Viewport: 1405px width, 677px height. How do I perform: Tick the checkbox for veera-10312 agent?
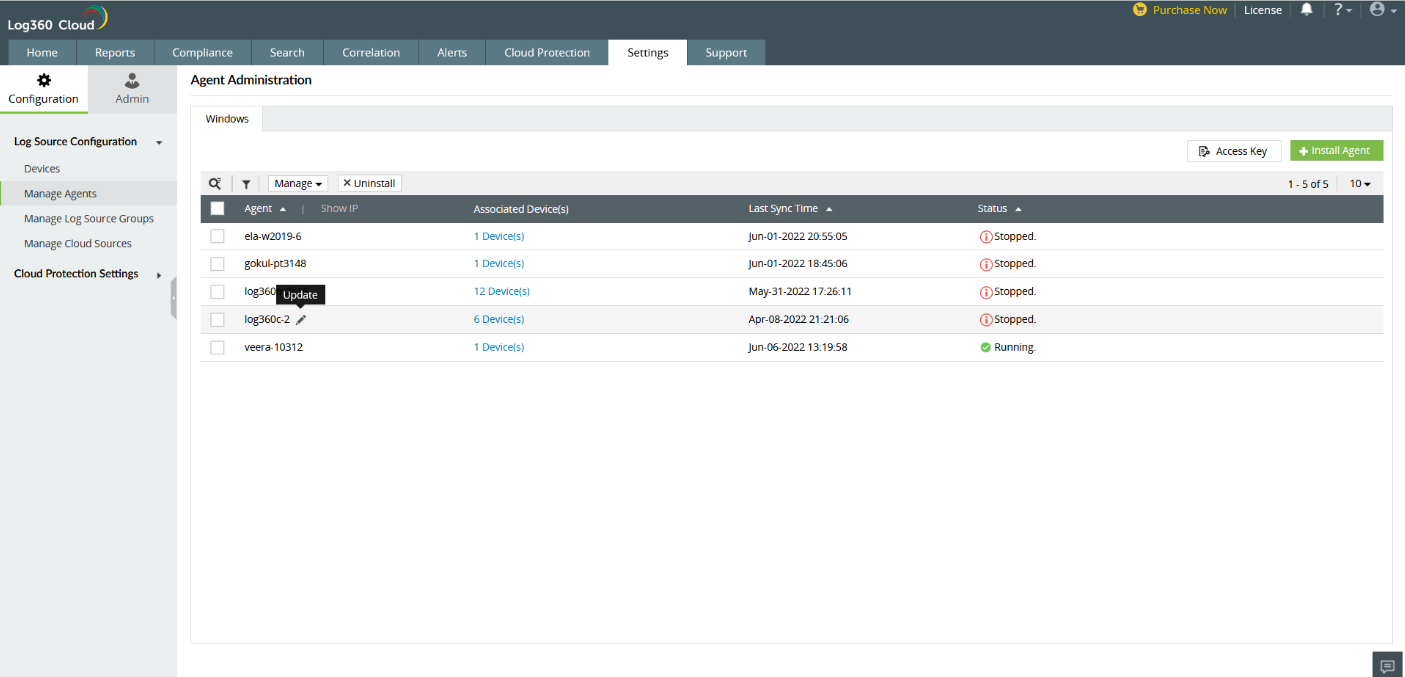[217, 347]
